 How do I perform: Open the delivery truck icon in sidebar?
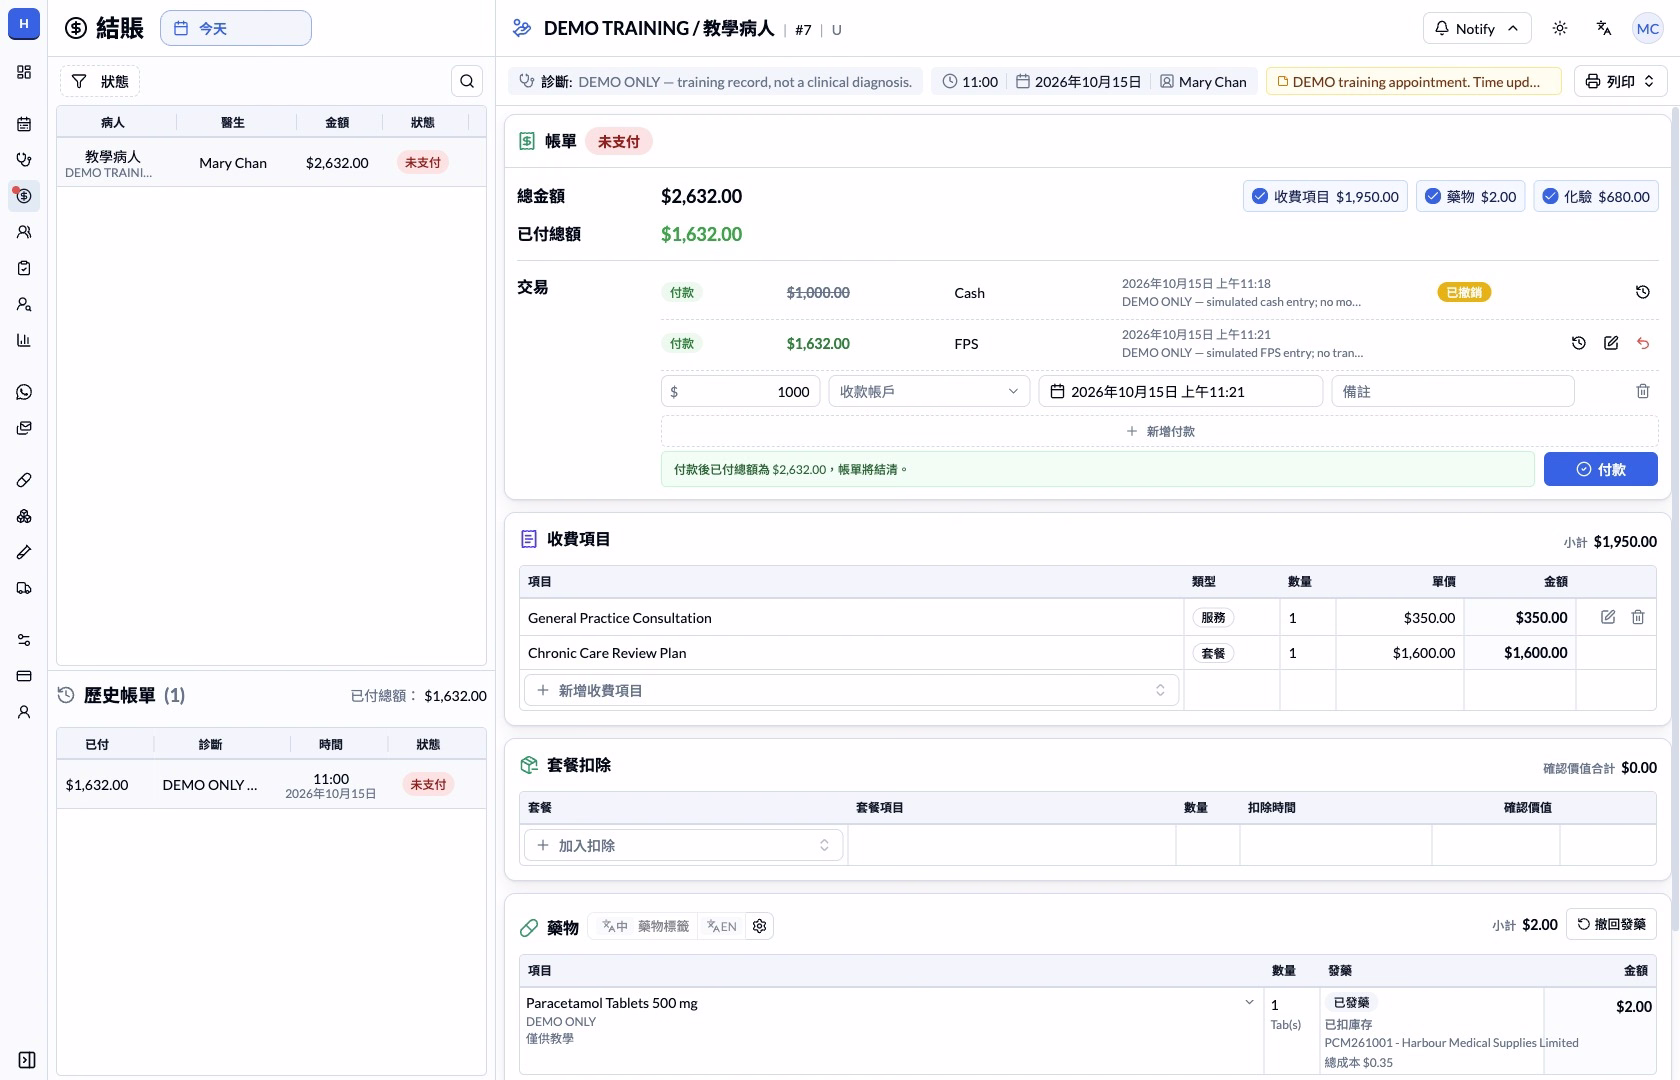pos(24,588)
